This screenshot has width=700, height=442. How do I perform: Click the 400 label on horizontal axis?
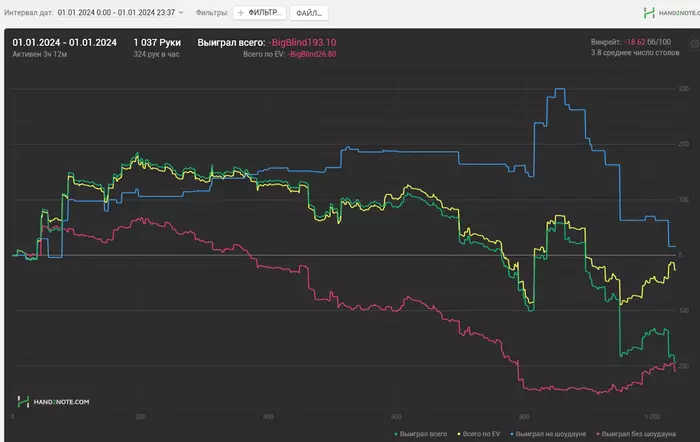tap(268, 417)
